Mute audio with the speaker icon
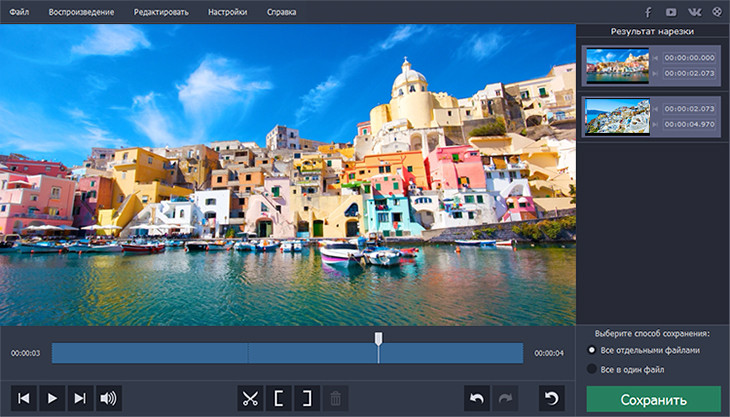Screen dimensions: 730x417 (x=108, y=398)
